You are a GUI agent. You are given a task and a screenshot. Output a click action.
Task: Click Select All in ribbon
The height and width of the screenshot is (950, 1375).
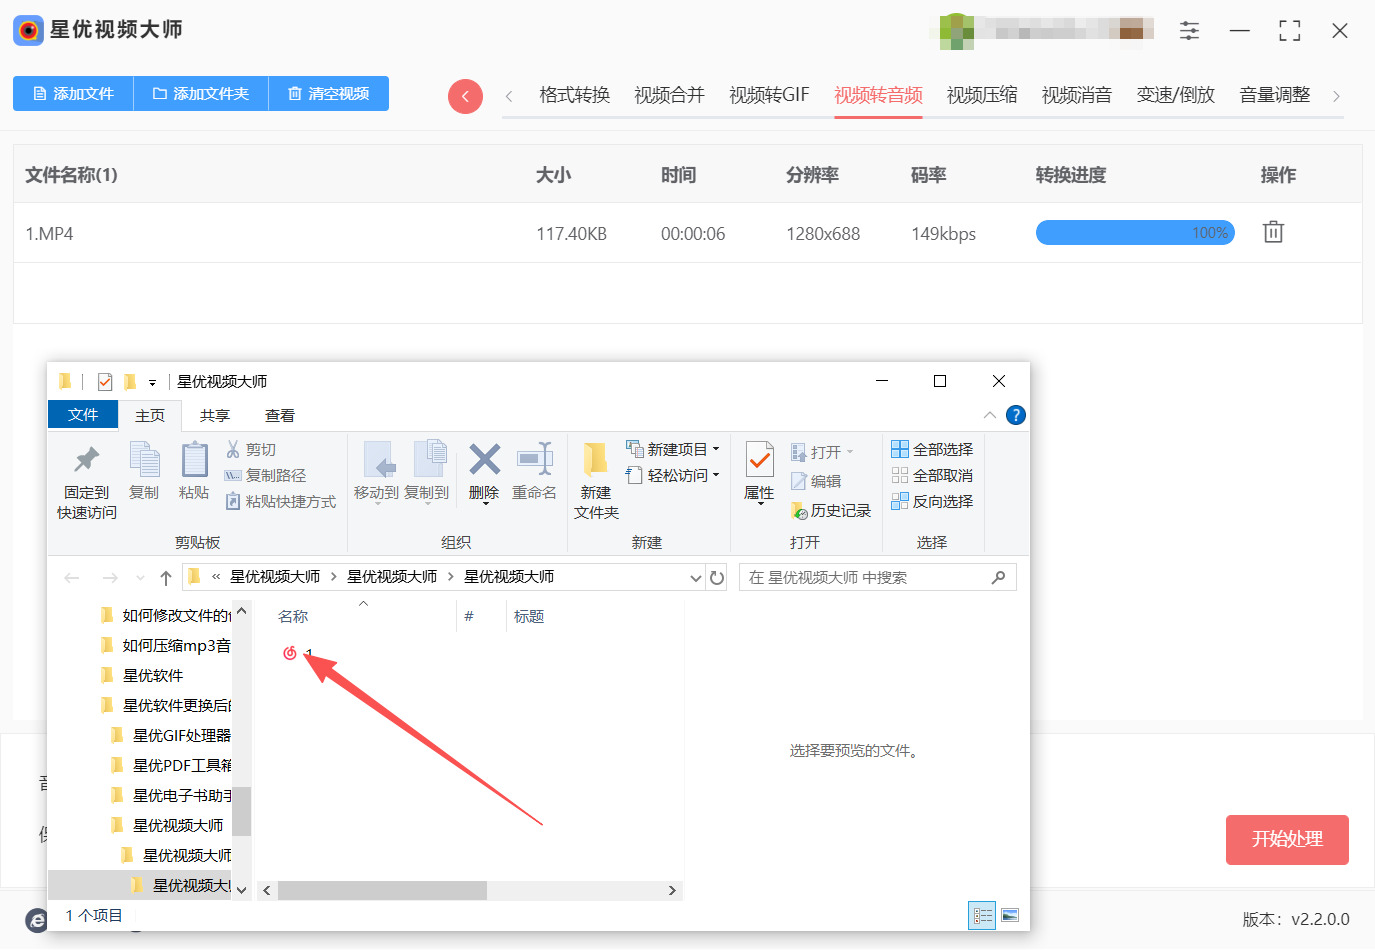[932, 450]
